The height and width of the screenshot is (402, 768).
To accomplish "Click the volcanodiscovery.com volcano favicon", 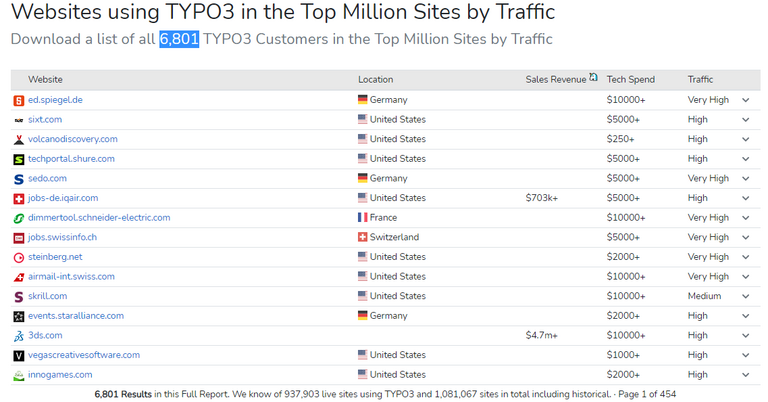I will [19, 140].
